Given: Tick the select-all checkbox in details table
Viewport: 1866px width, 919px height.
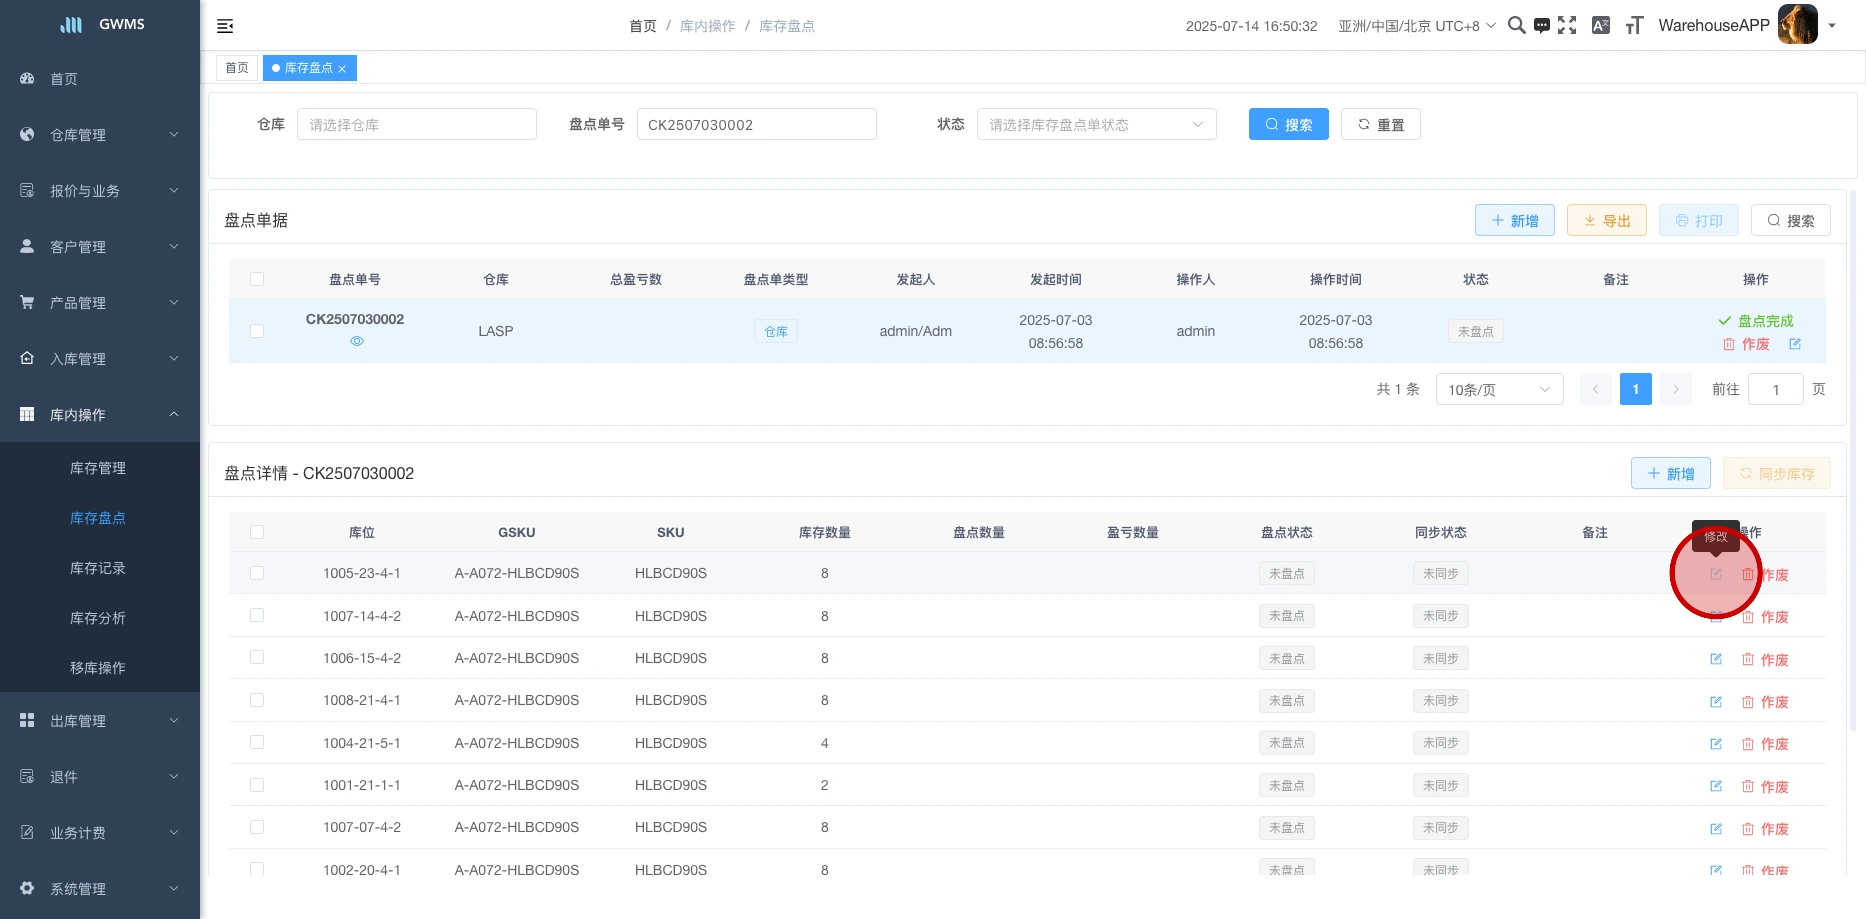Looking at the screenshot, I should click(257, 532).
